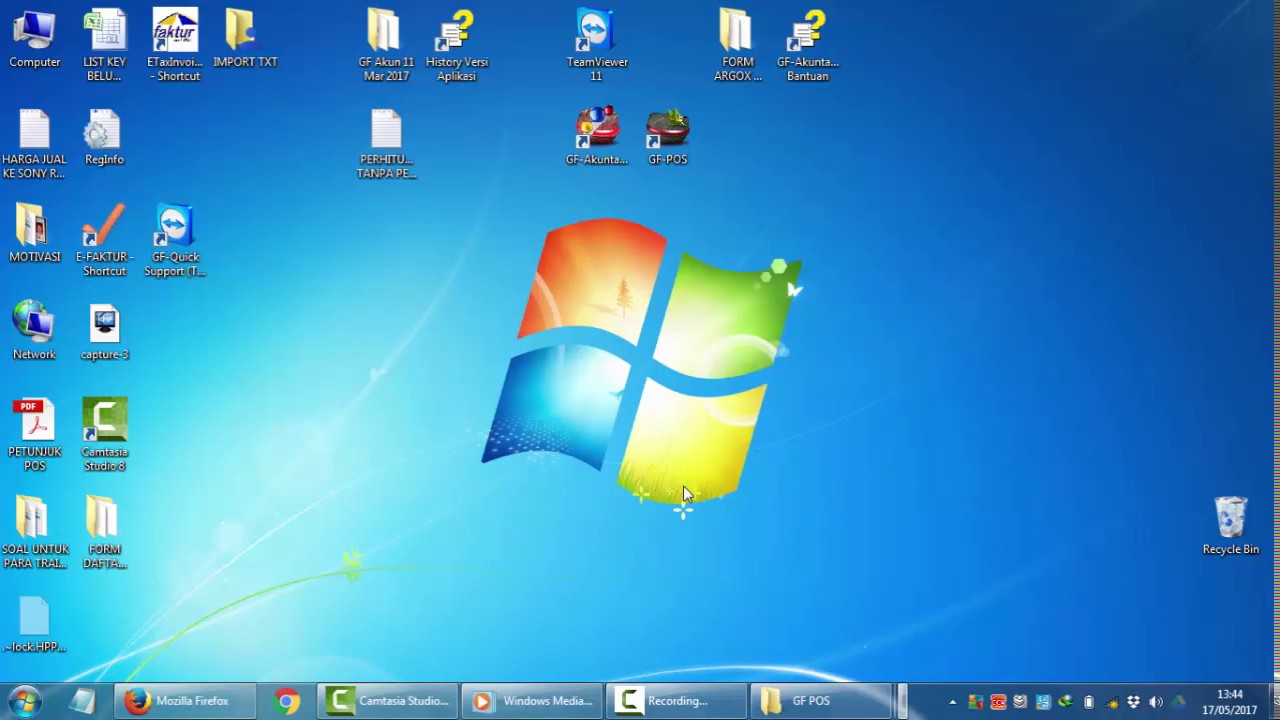Image resolution: width=1280 pixels, height=720 pixels.
Task: Select the GF-Akunta... Bantuan help shortcut
Action: (x=808, y=46)
